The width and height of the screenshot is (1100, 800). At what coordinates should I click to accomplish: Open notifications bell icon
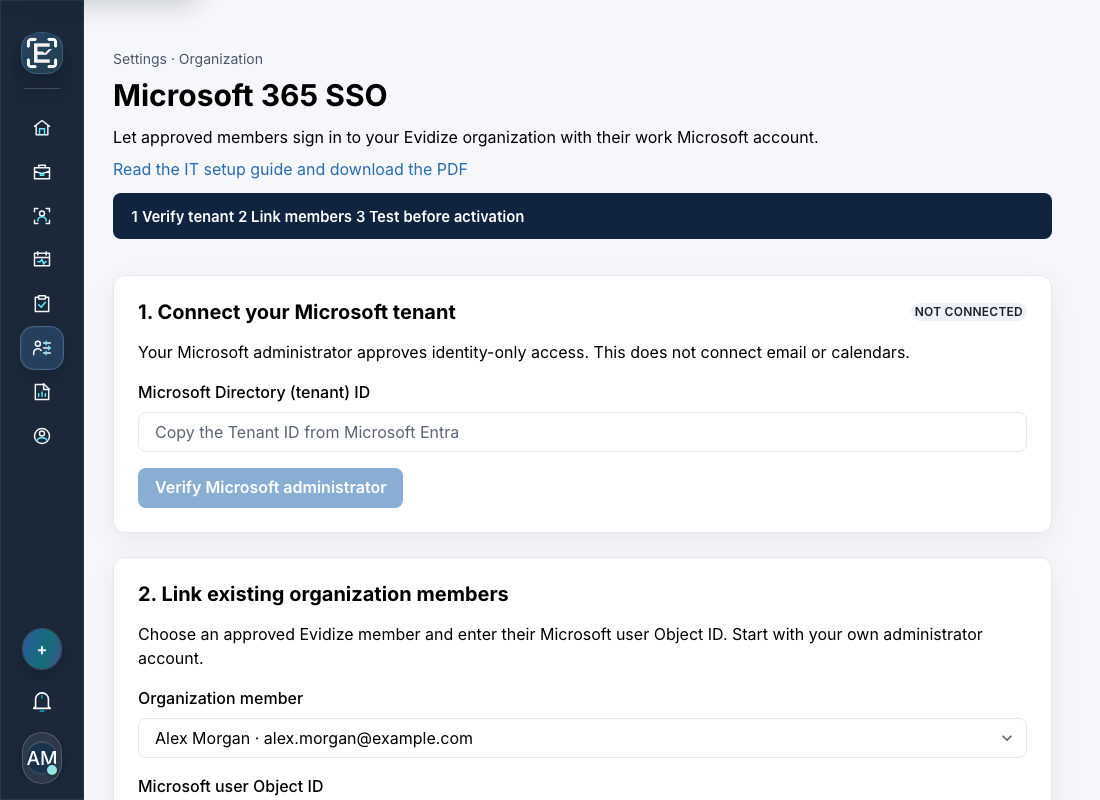pyautogui.click(x=42, y=702)
